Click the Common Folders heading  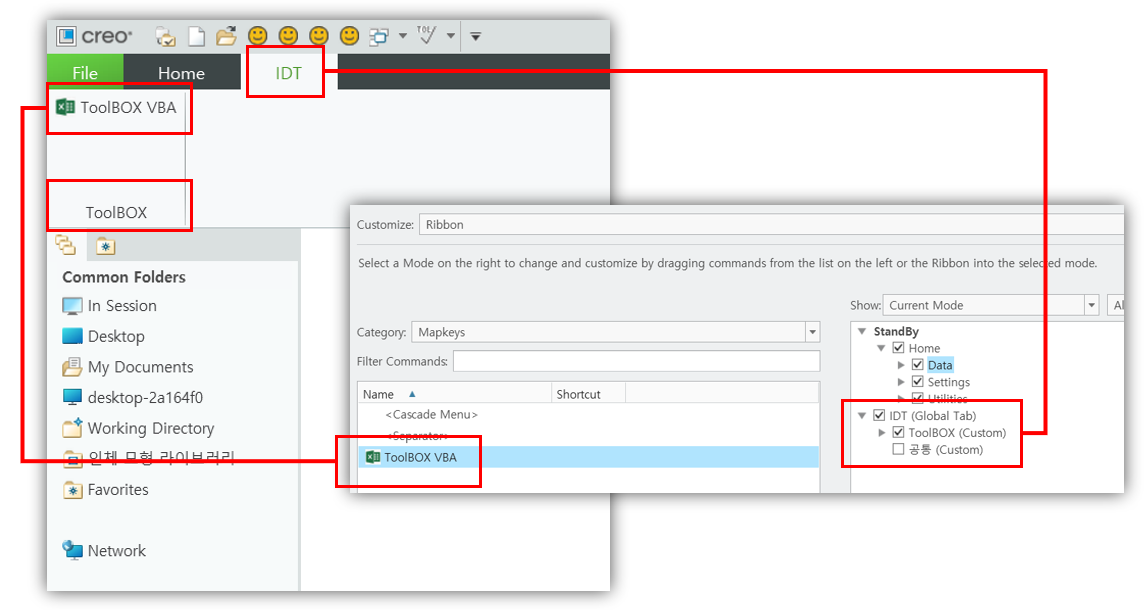click(124, 277)
